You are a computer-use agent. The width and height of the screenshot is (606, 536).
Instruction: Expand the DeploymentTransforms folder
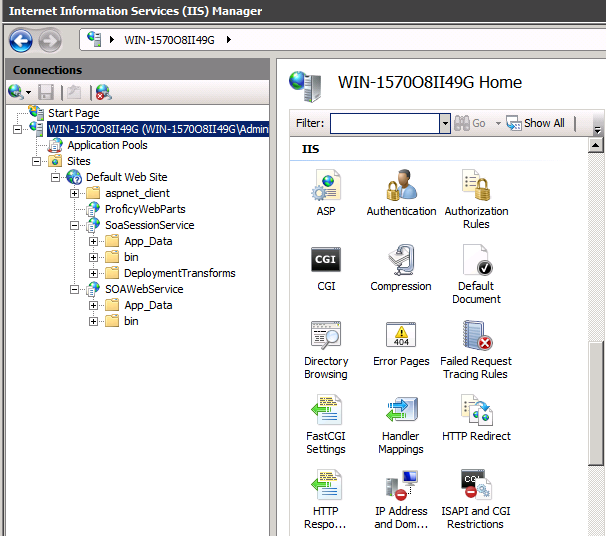tap(94, 273)
